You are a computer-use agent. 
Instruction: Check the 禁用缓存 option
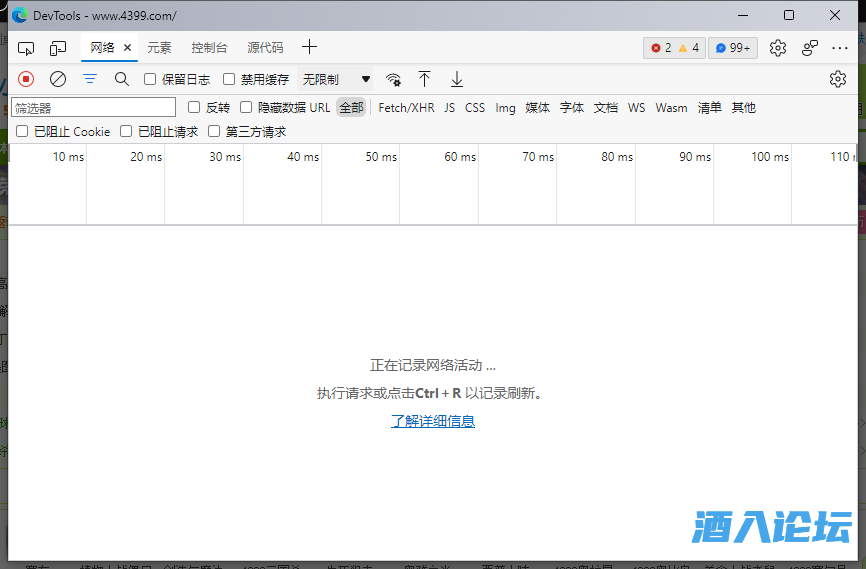click(x=229, y=79)
